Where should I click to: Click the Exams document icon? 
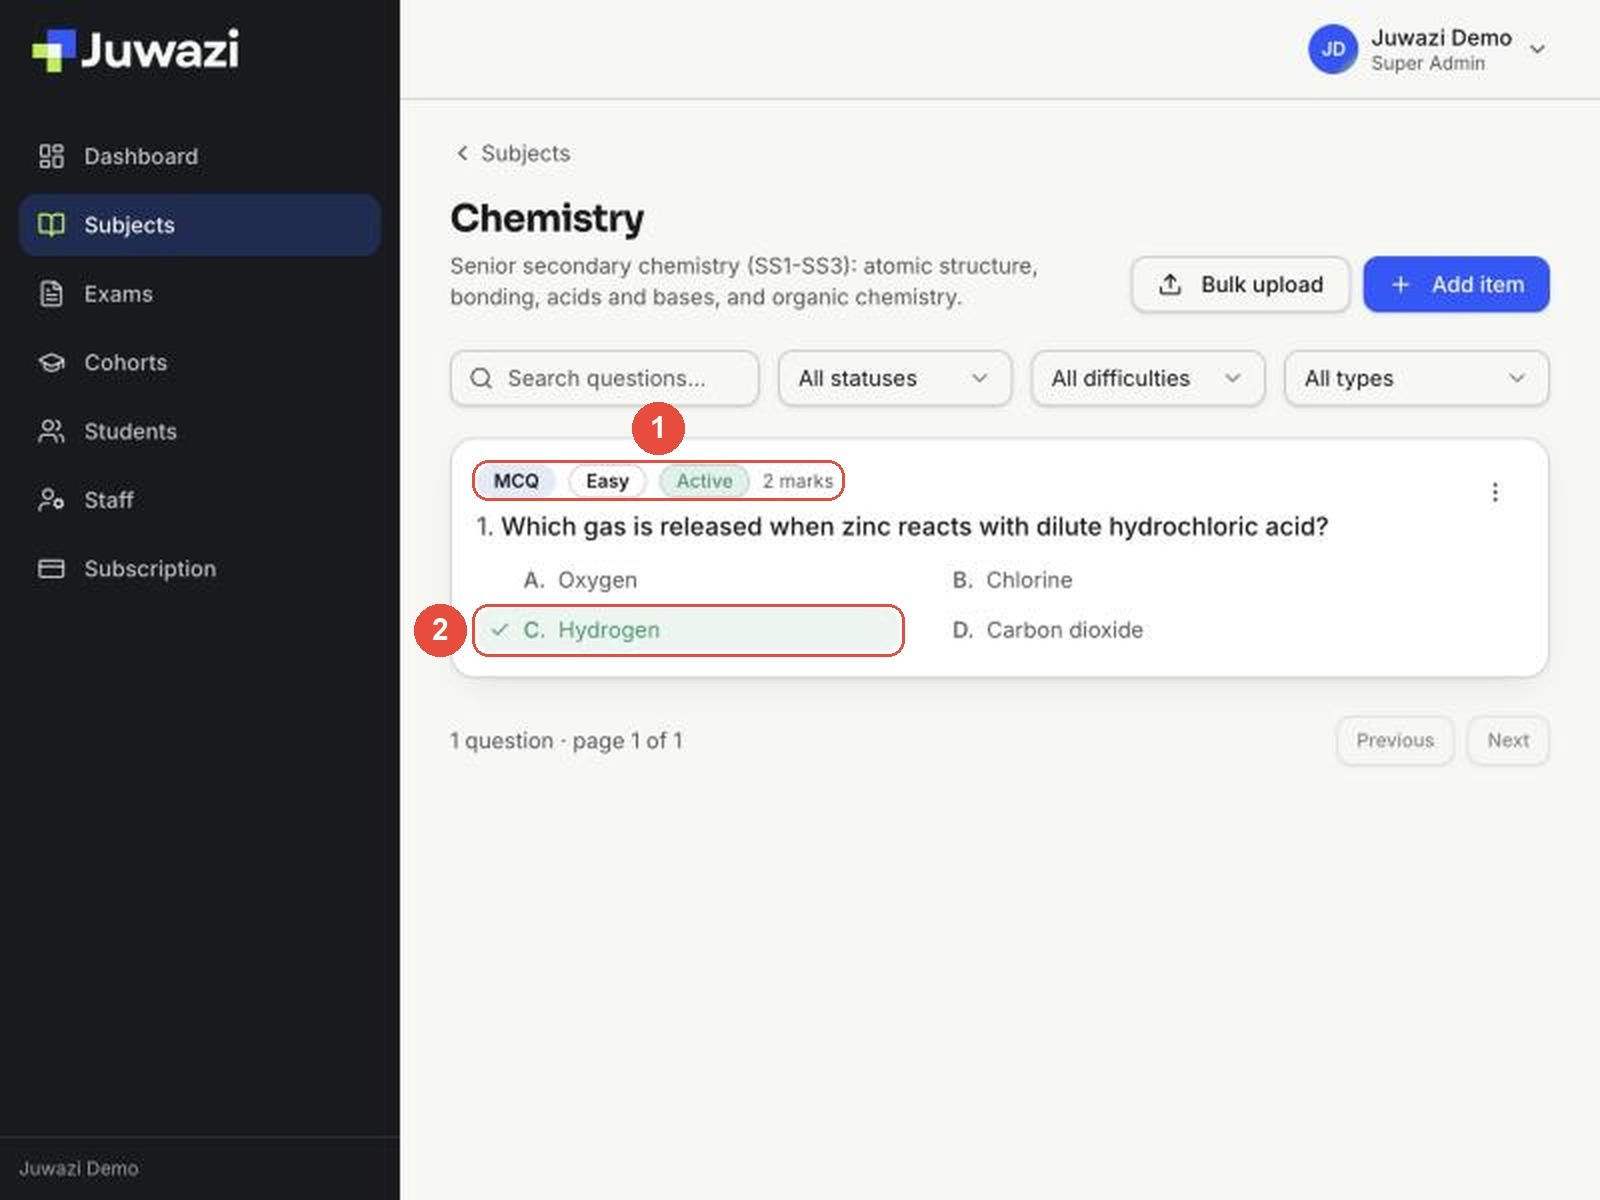click(51, 294)
